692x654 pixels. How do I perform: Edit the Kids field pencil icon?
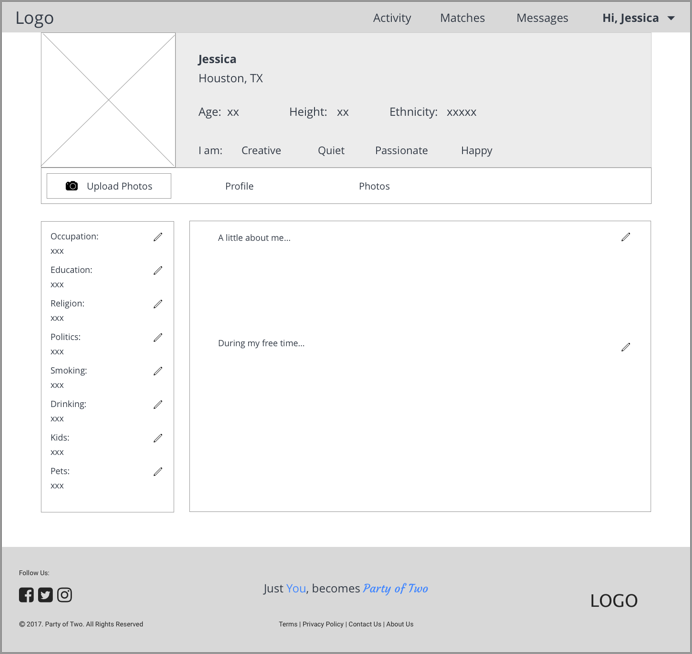158,438
